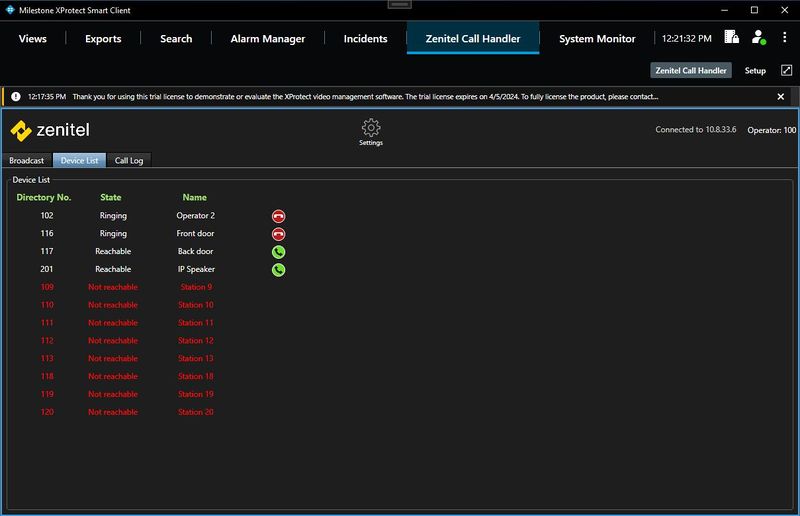Click the IP Speaker name
800x516 pixels.
[196, 269]
